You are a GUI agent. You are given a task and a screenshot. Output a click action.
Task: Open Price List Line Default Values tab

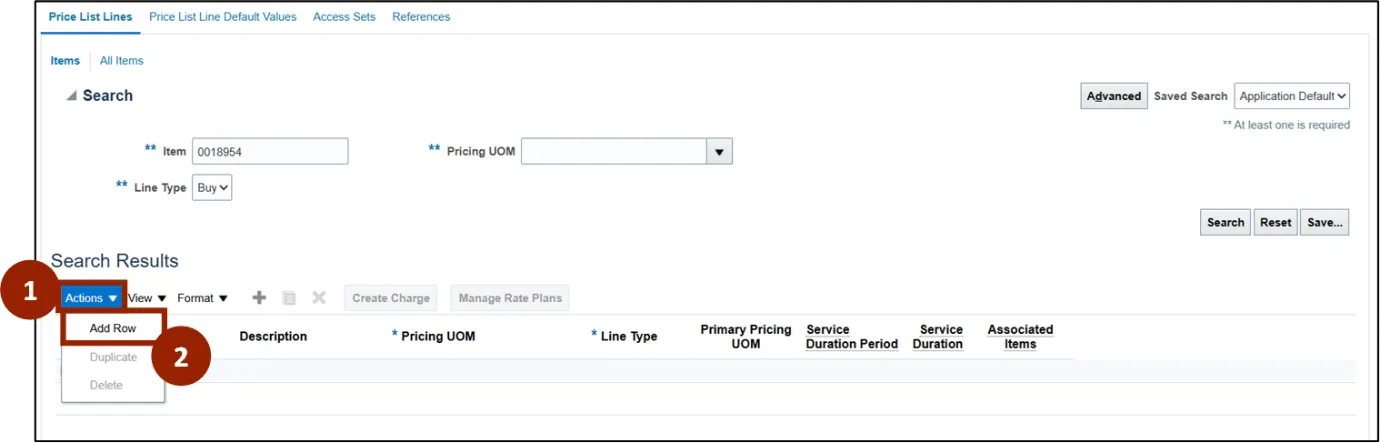click(223, 17)
